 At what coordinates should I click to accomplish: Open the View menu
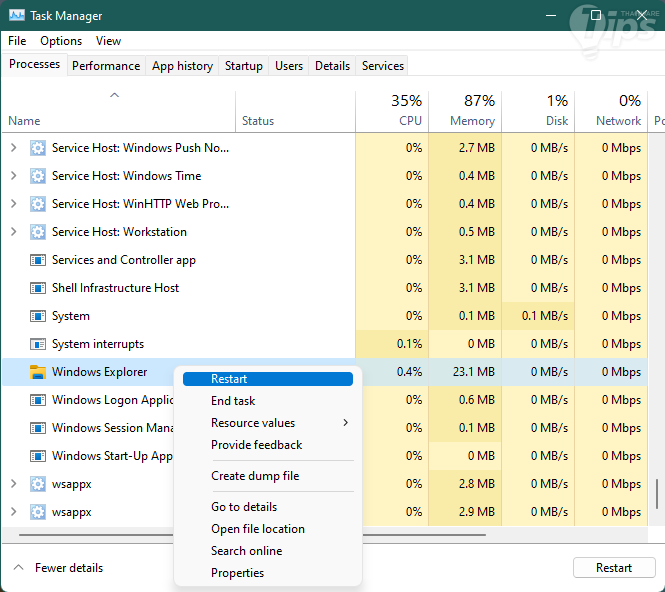point(108,41)
